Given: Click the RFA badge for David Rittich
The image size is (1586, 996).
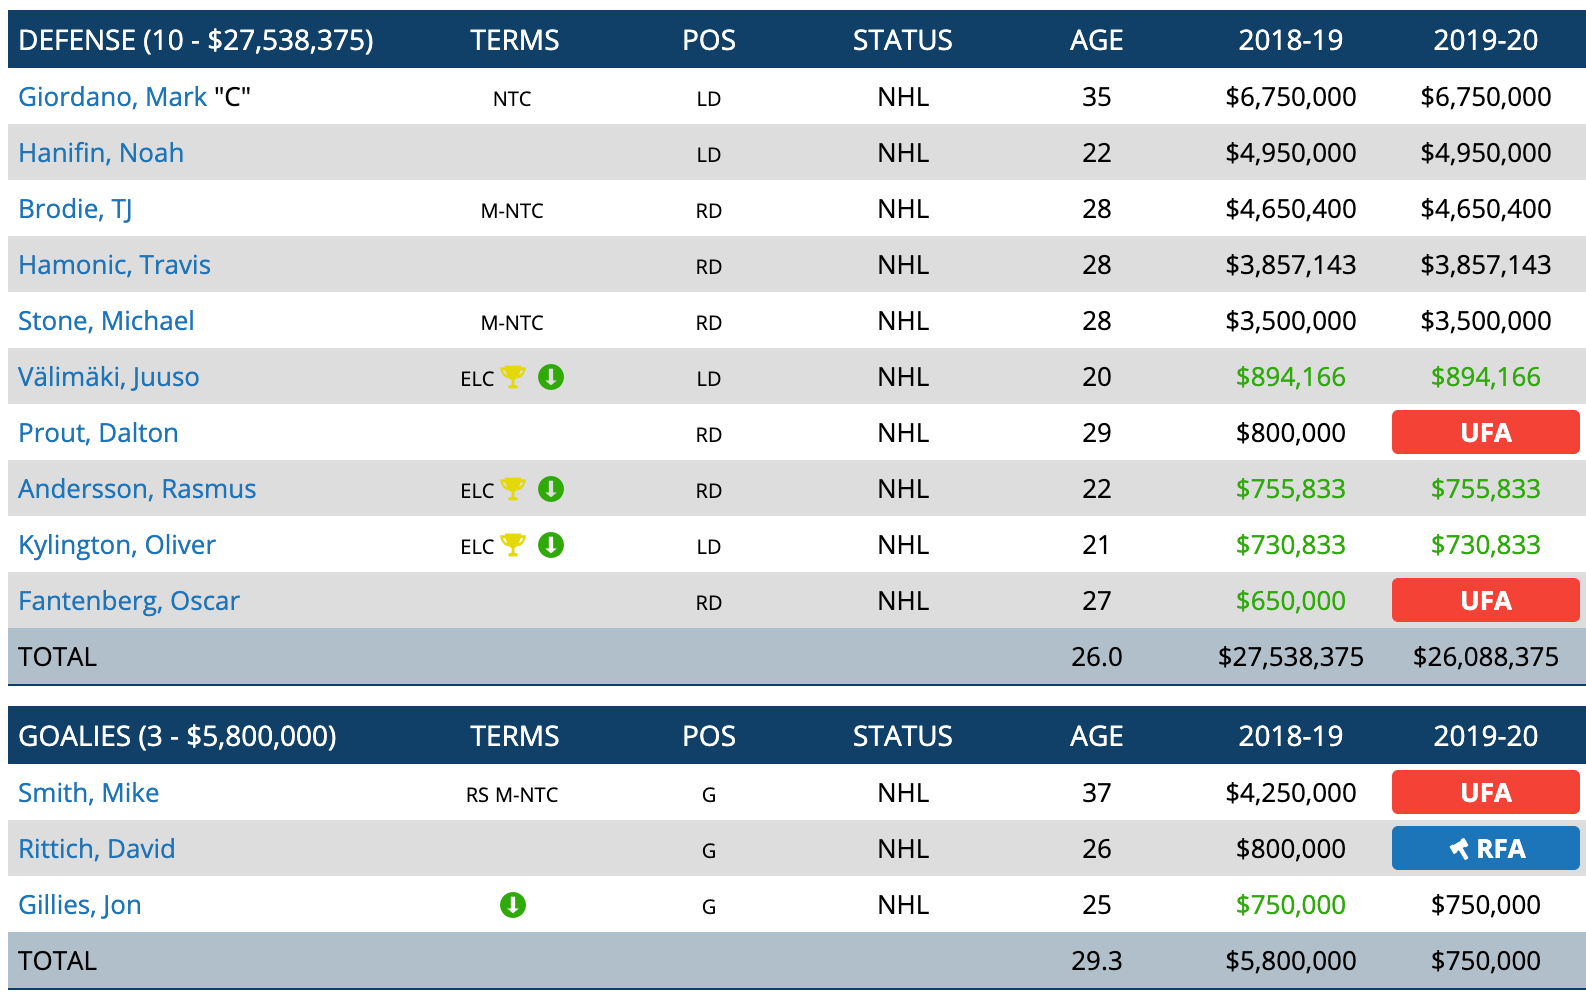Looking at the screenshot, I should point(1485,849).
